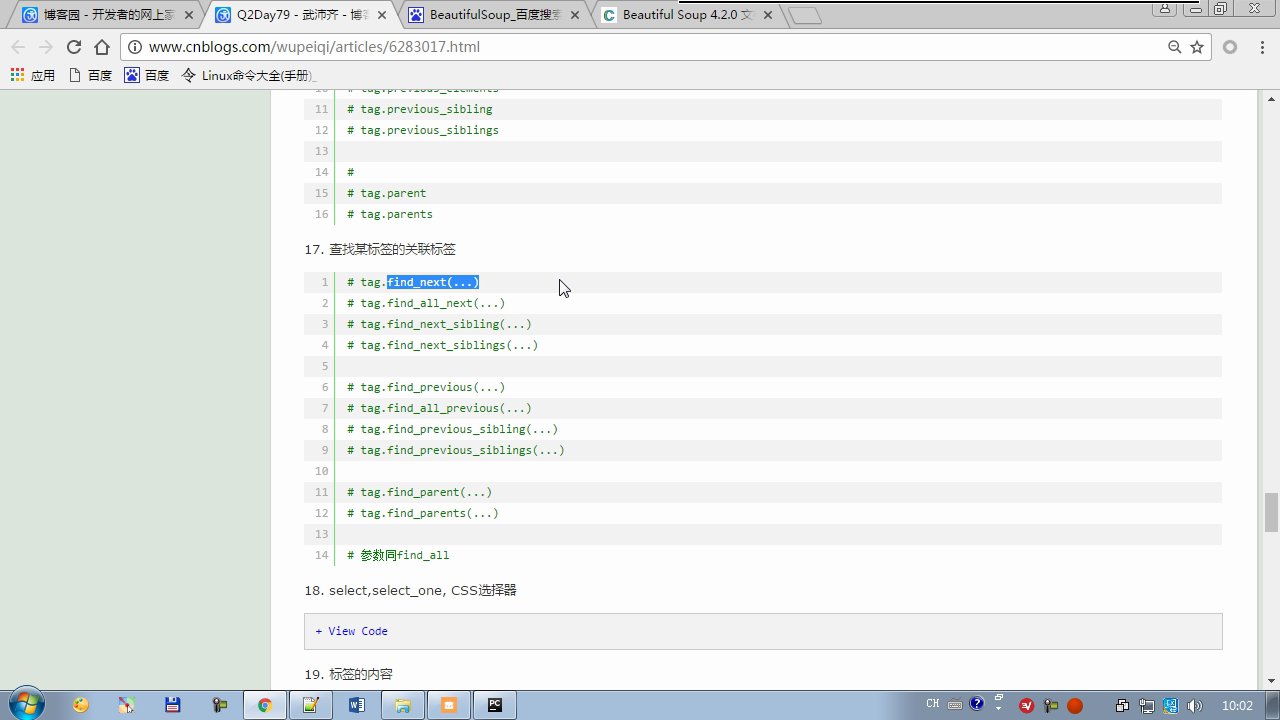Reload the page with the refresh icon
1280x720 pixels.
[x=73, y=47]
